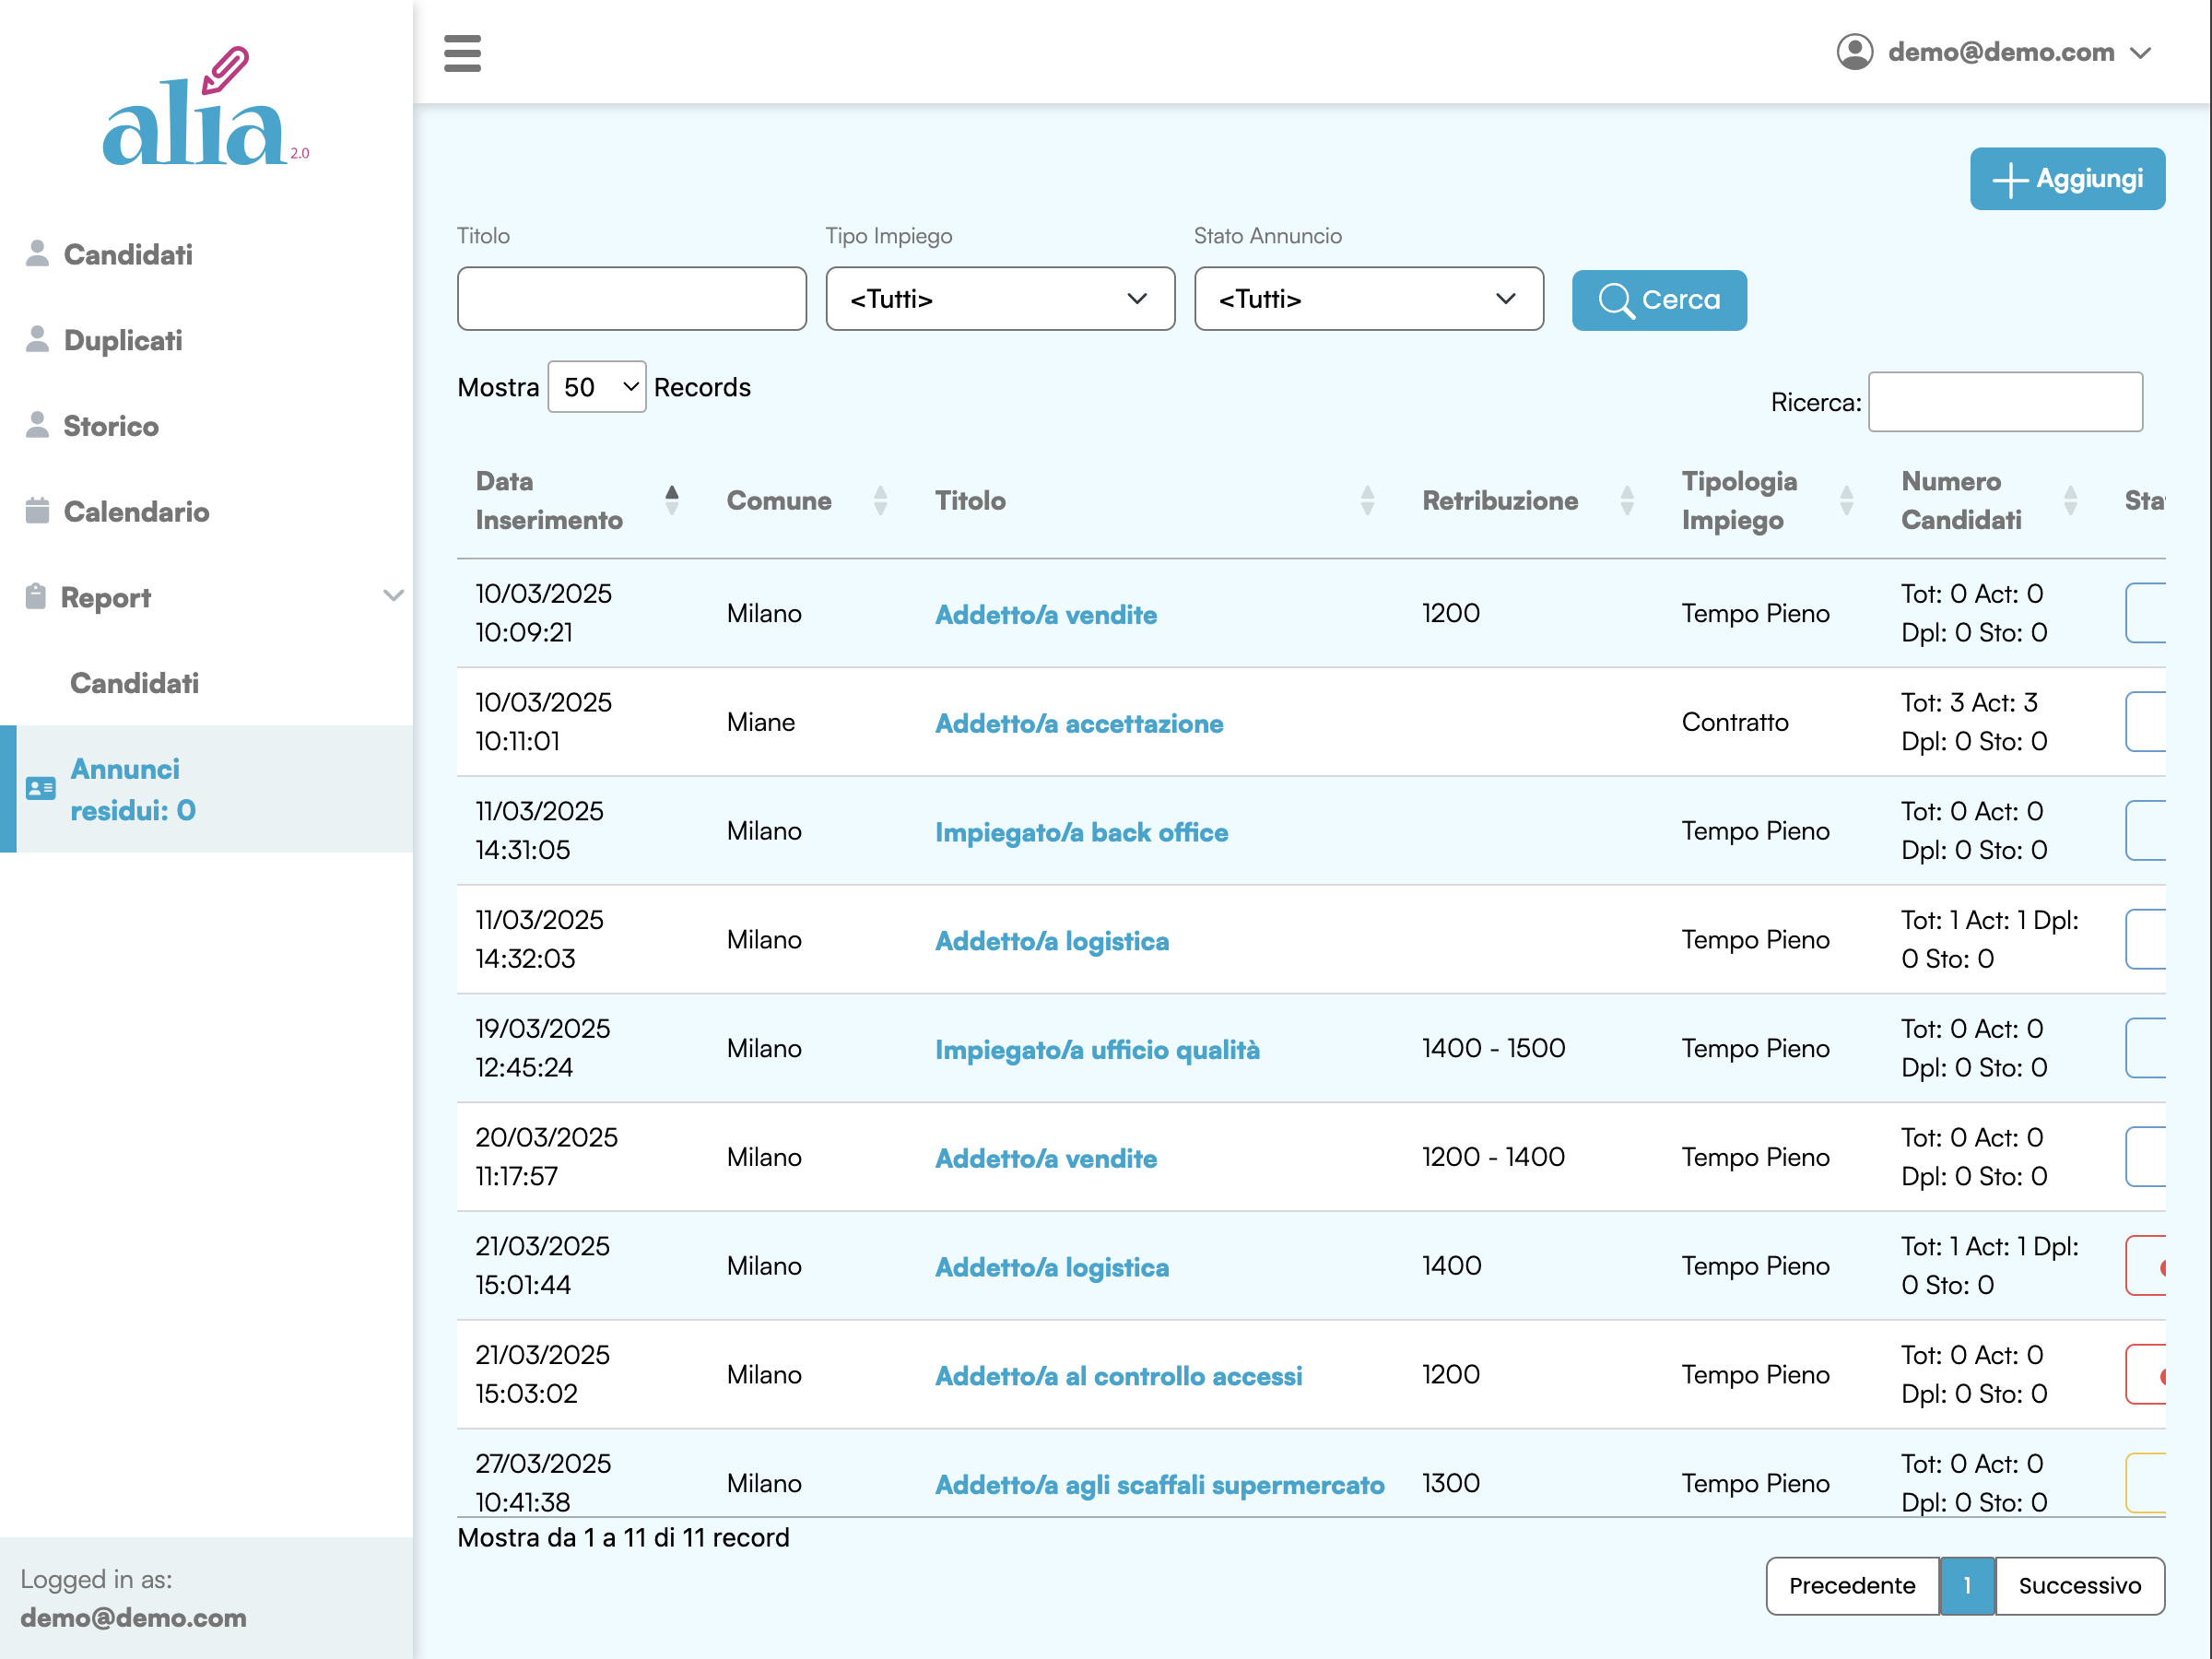Sort by Data Inserimento column arrows
The image size is (2212, 1659).
tap(672, 500)
